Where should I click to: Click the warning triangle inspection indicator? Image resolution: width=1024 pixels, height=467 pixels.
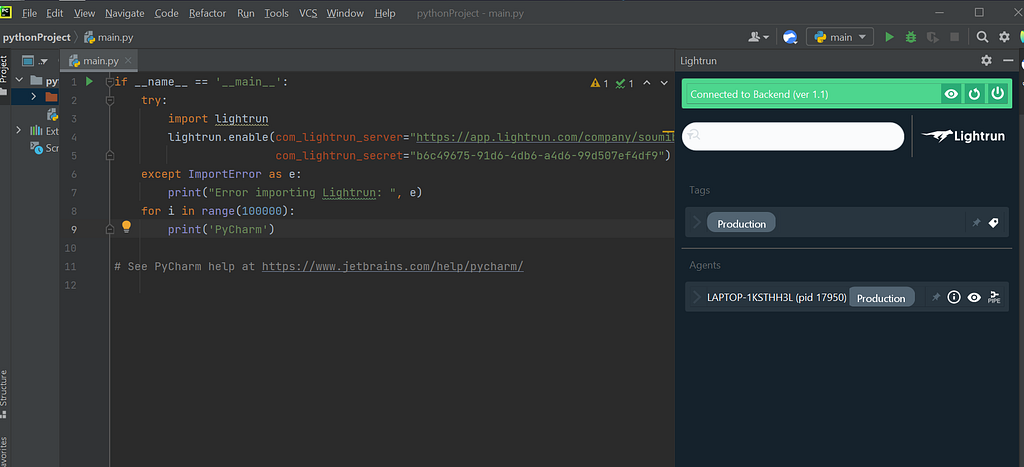pyautogui.click(x=595, y=83)
